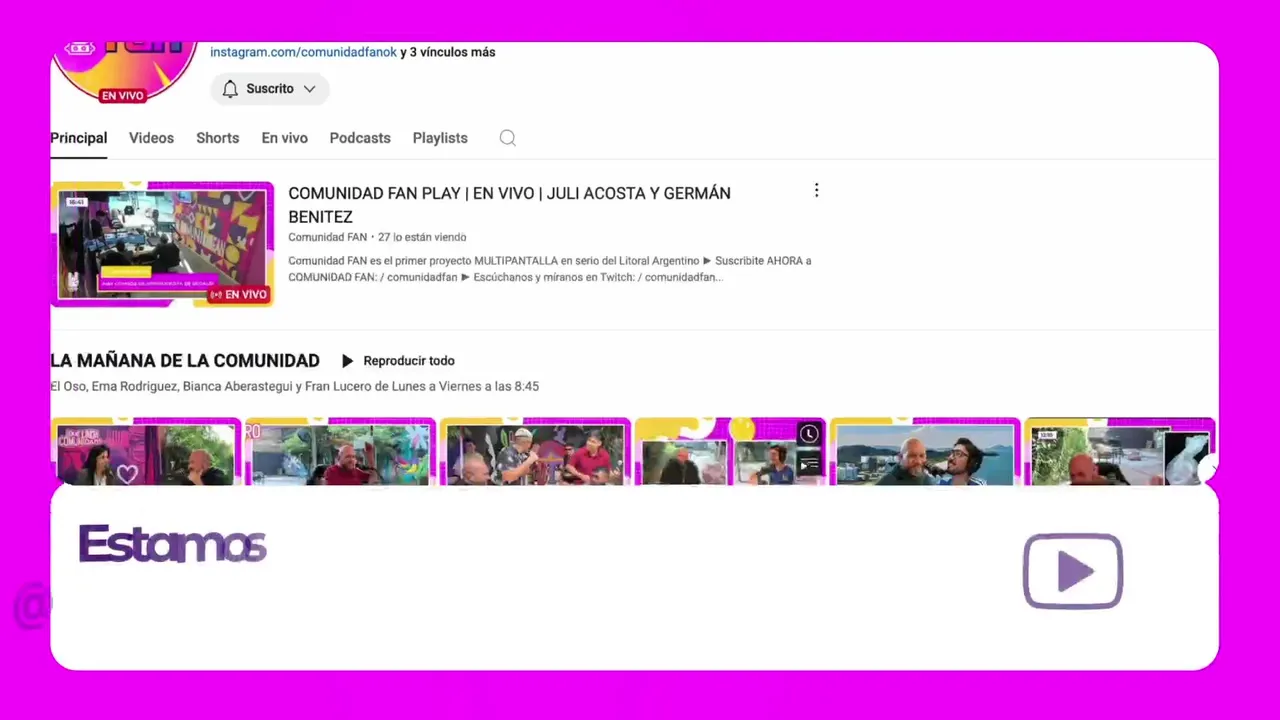The image size is (1280, 720).
Task: Click '27 lo están viendo' viewer count
Action: pos(422,237)
